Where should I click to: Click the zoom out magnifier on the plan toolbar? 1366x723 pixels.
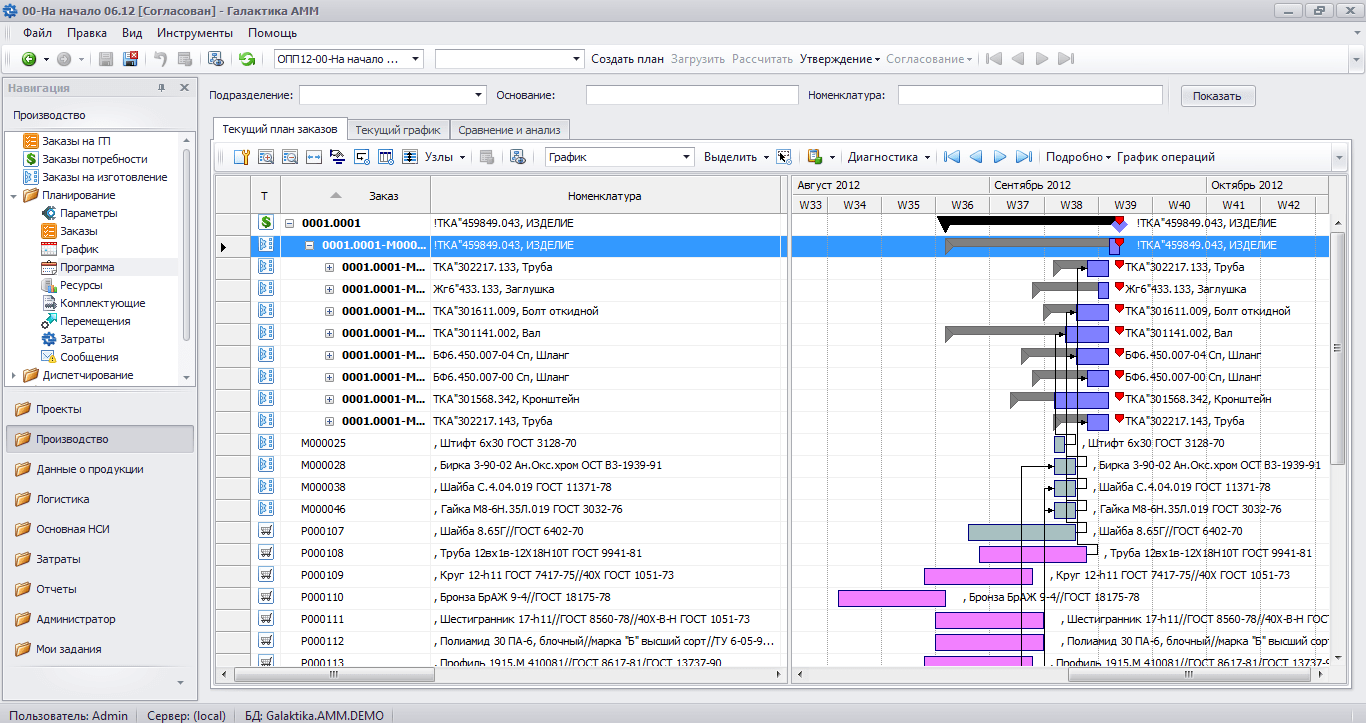tap(290, 157)
